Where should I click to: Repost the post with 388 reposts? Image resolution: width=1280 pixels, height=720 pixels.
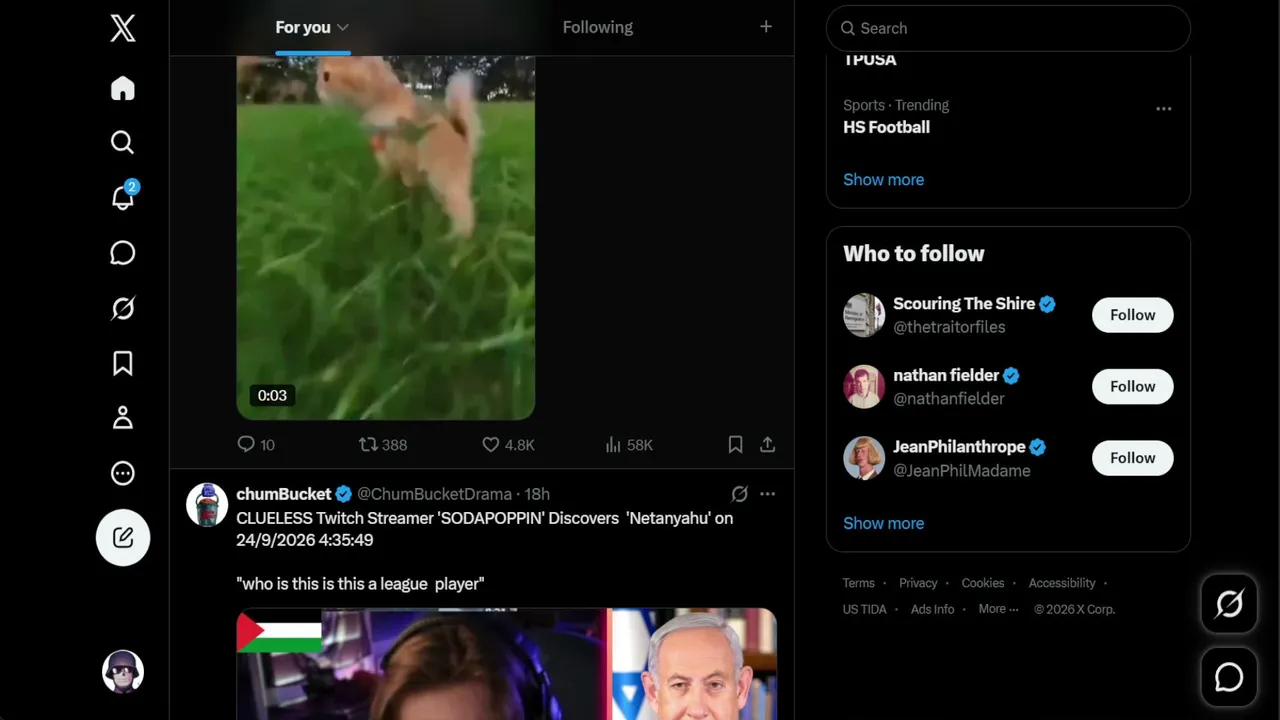[383, 444]
